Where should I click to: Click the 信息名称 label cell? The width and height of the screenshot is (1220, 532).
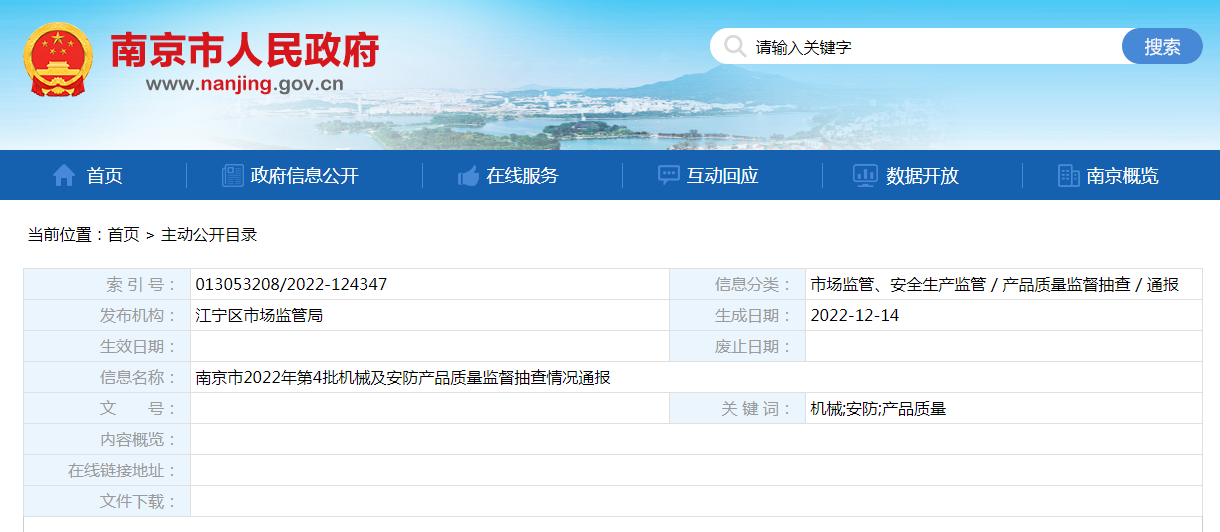pyautogui.click(x=107, y=377)
